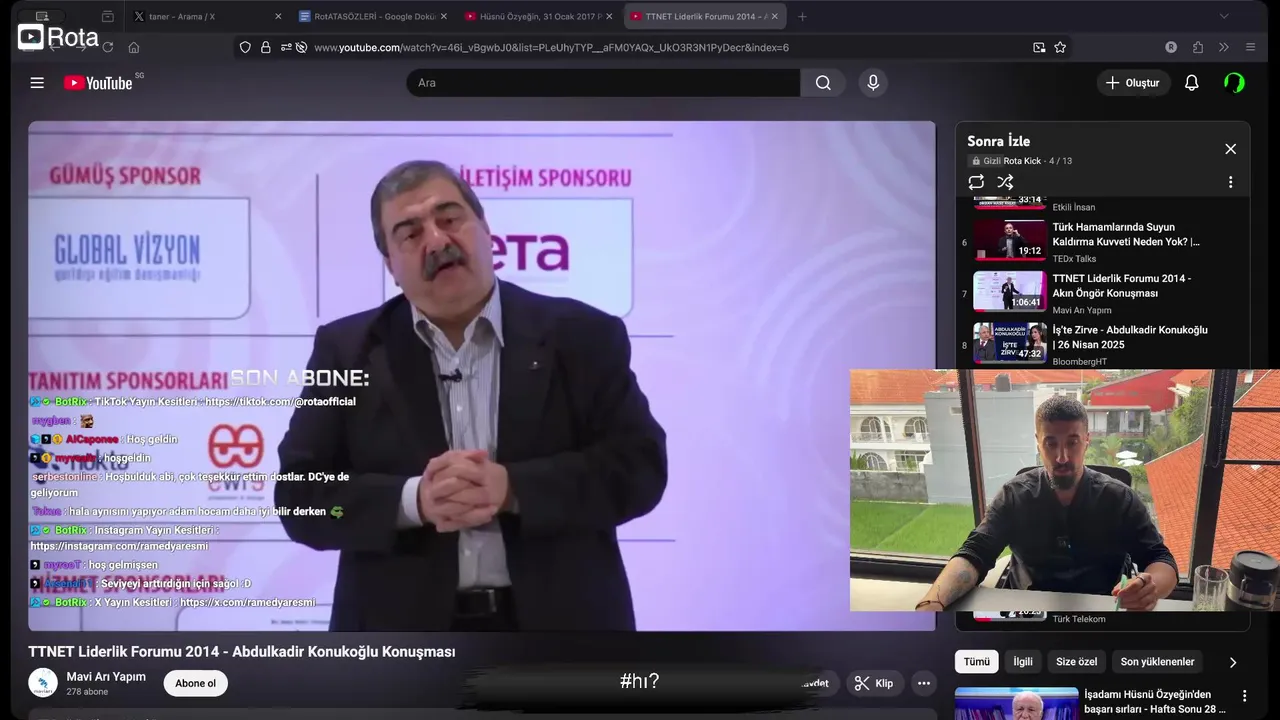Close the Sonra İzle playlist panel
Screen dimensions: 1280x720
1230,149
